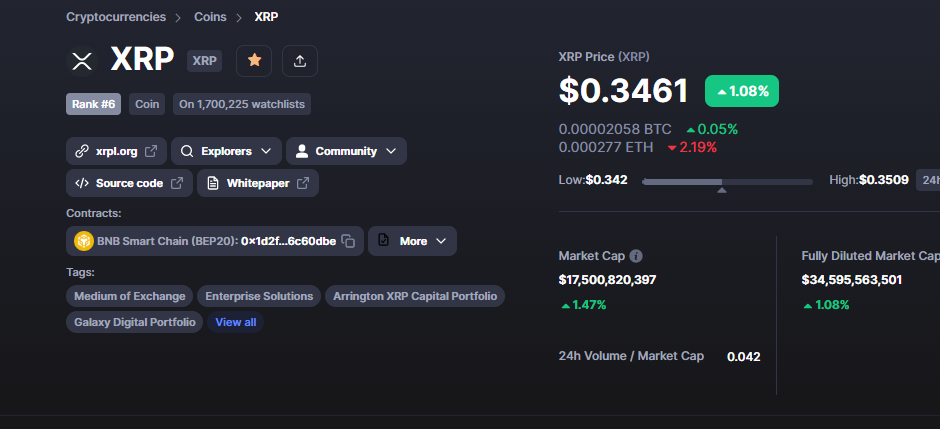Open xrpl.org website link
Screen dimensions: 940x429
[116, 151]
